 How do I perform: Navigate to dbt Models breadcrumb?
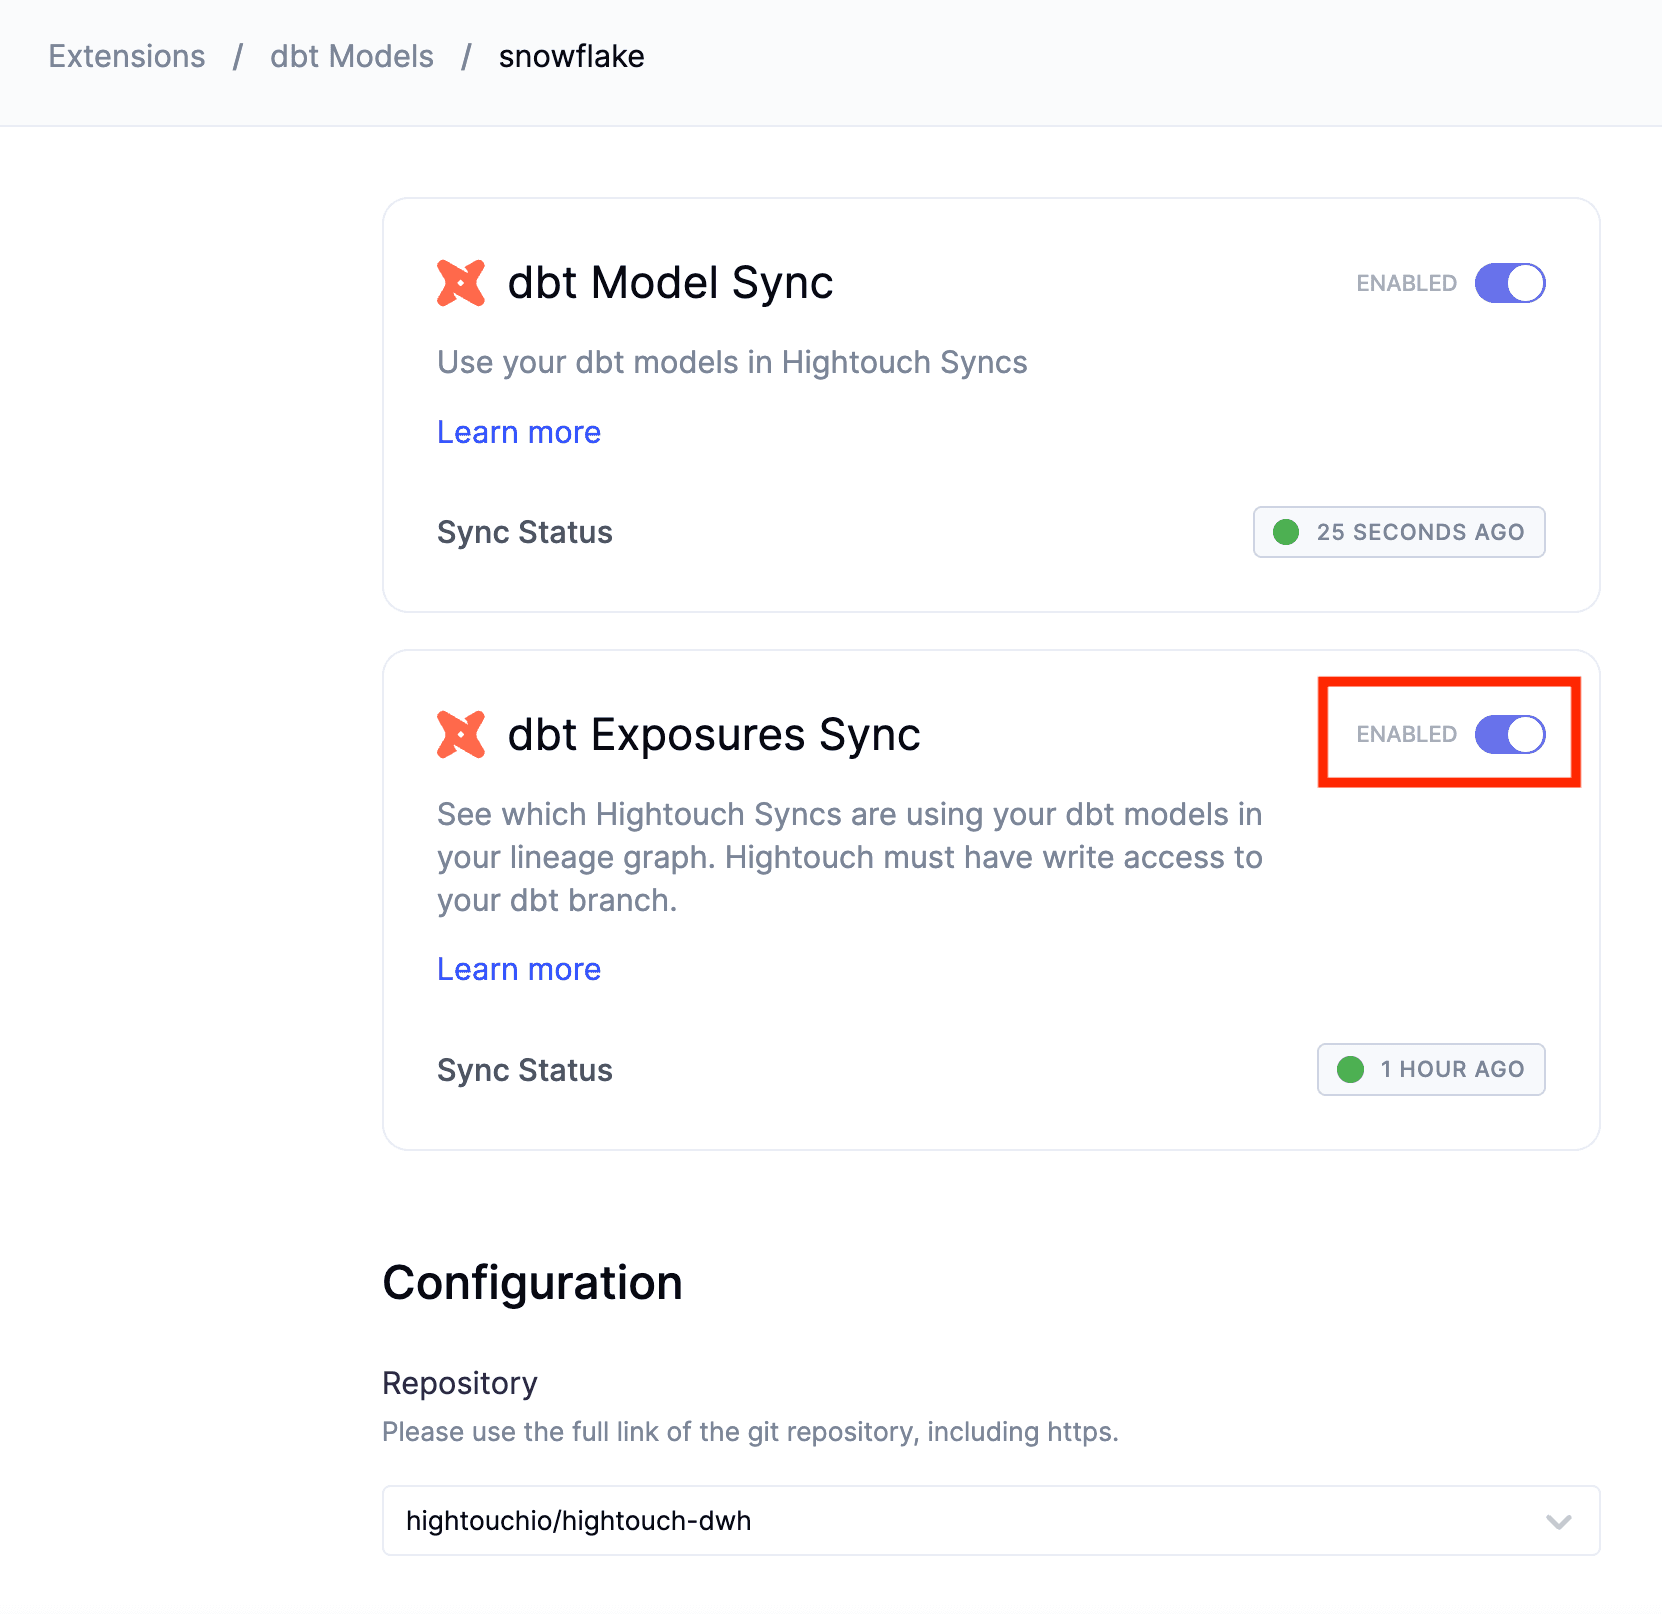pyautogui.click(x=352, y=57)
